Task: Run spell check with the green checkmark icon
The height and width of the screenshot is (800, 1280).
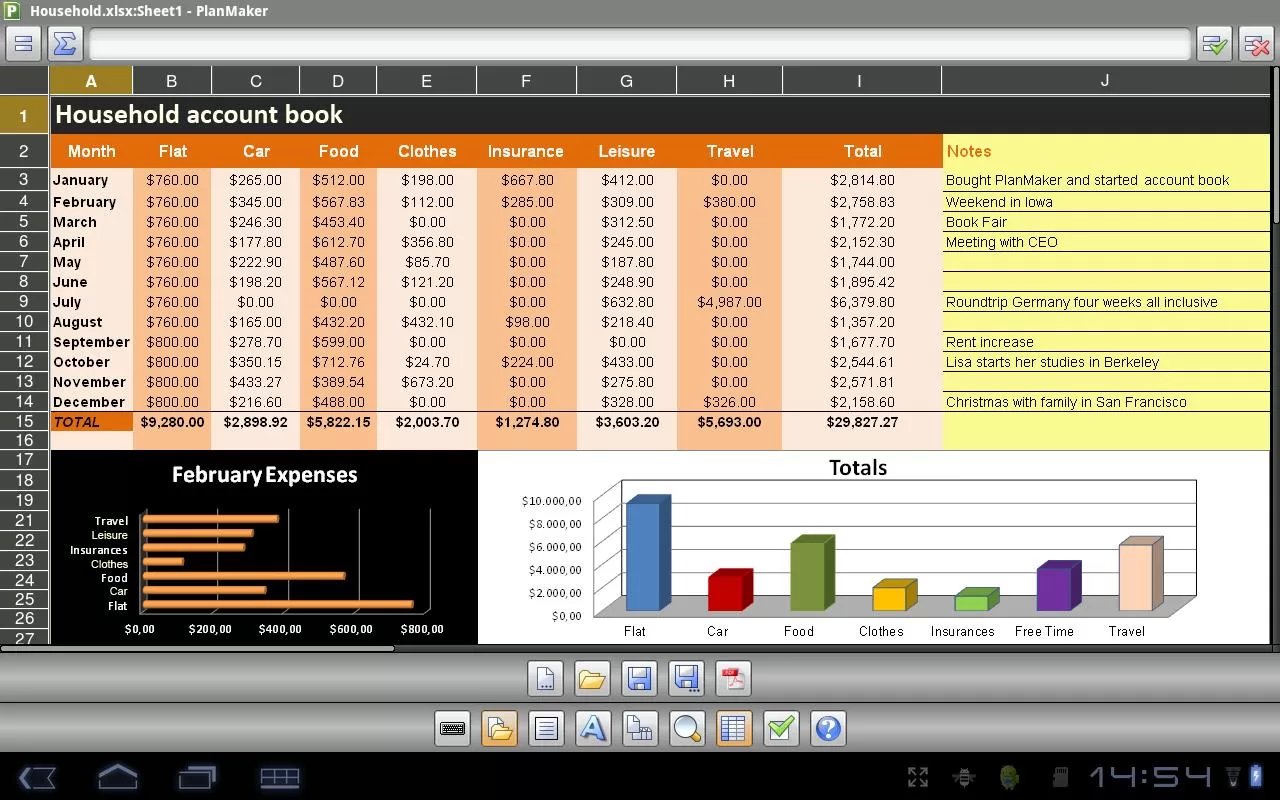Action: pos(781,728)
